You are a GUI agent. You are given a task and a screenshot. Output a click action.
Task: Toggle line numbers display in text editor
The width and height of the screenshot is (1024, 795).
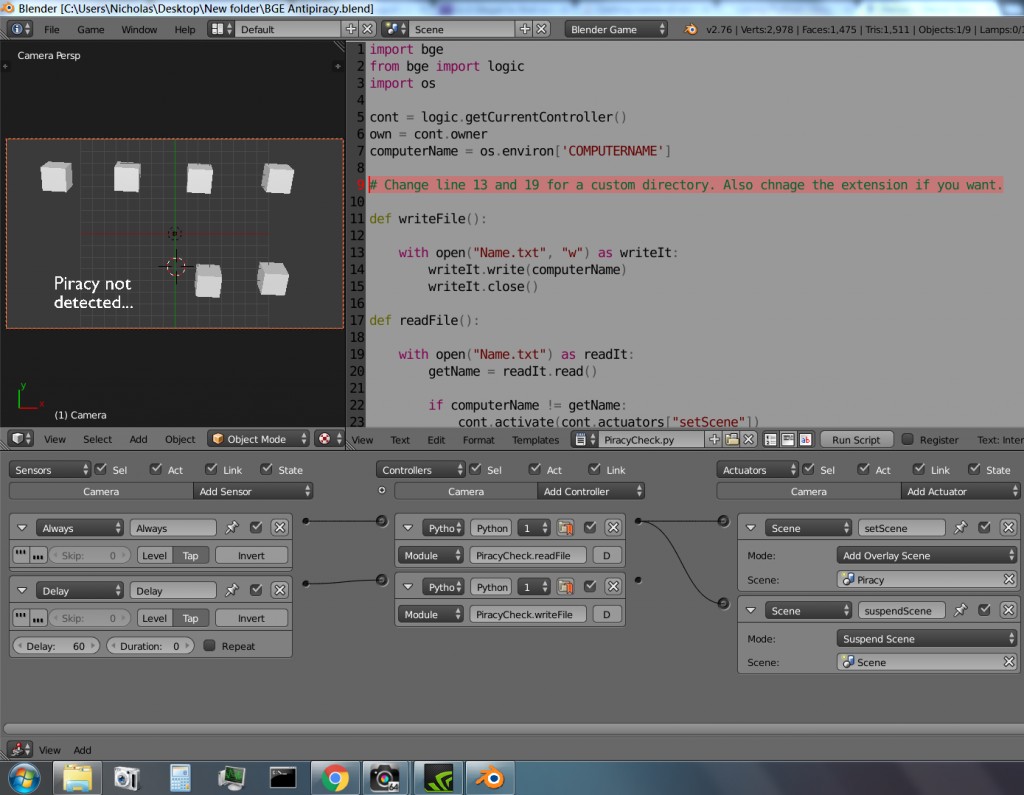(x=770, y=439)
